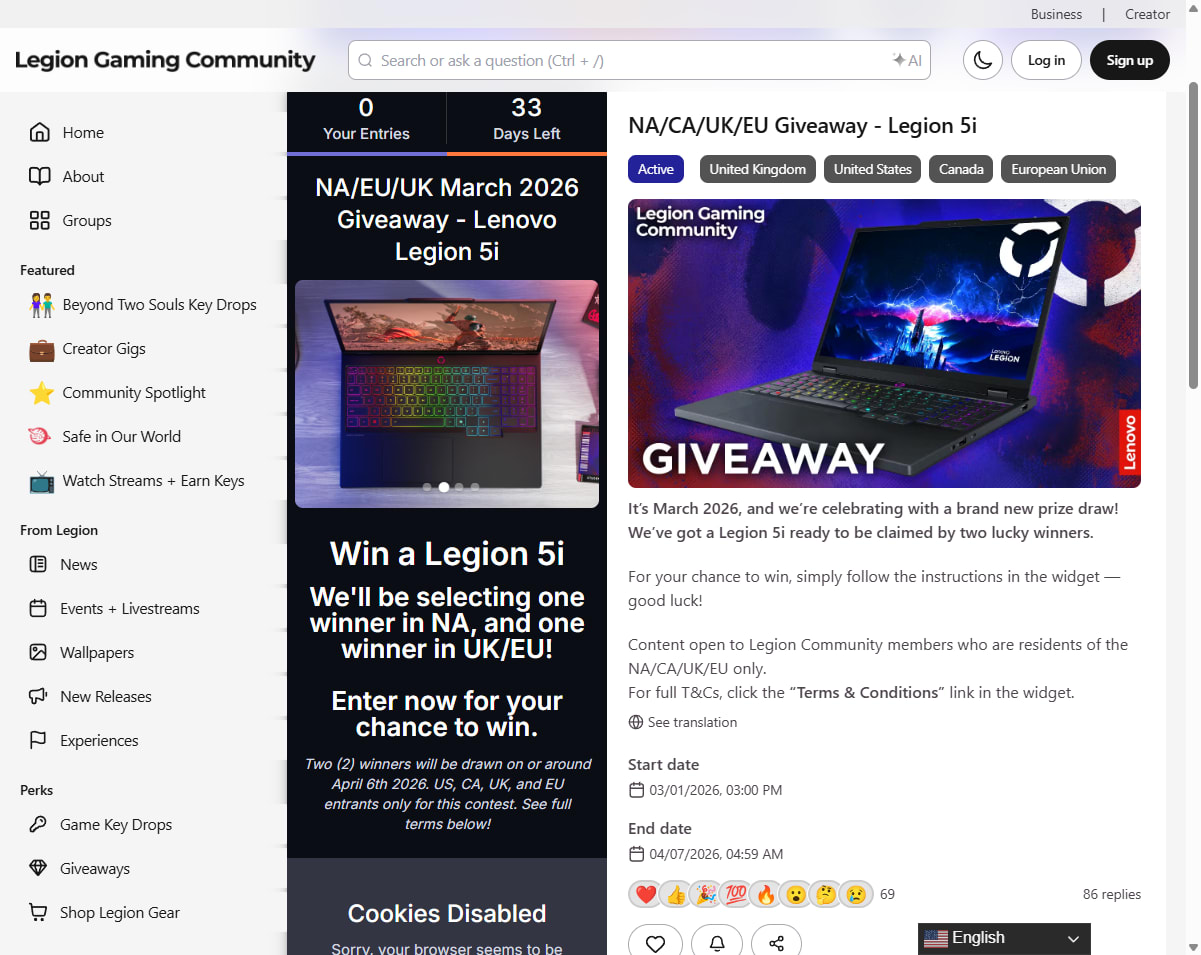The height and width of the screenshot is (955, 1201).
Task: Click Log in button
Action: (1046, 60)
